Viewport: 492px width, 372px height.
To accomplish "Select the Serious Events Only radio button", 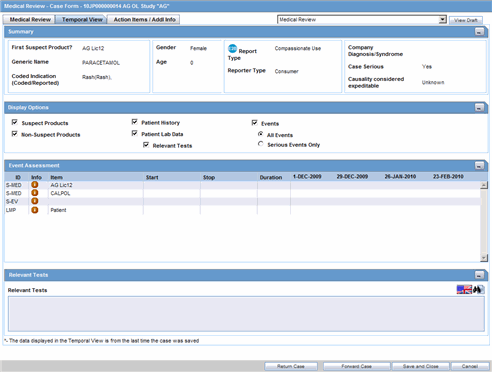I will coord(261,144).
